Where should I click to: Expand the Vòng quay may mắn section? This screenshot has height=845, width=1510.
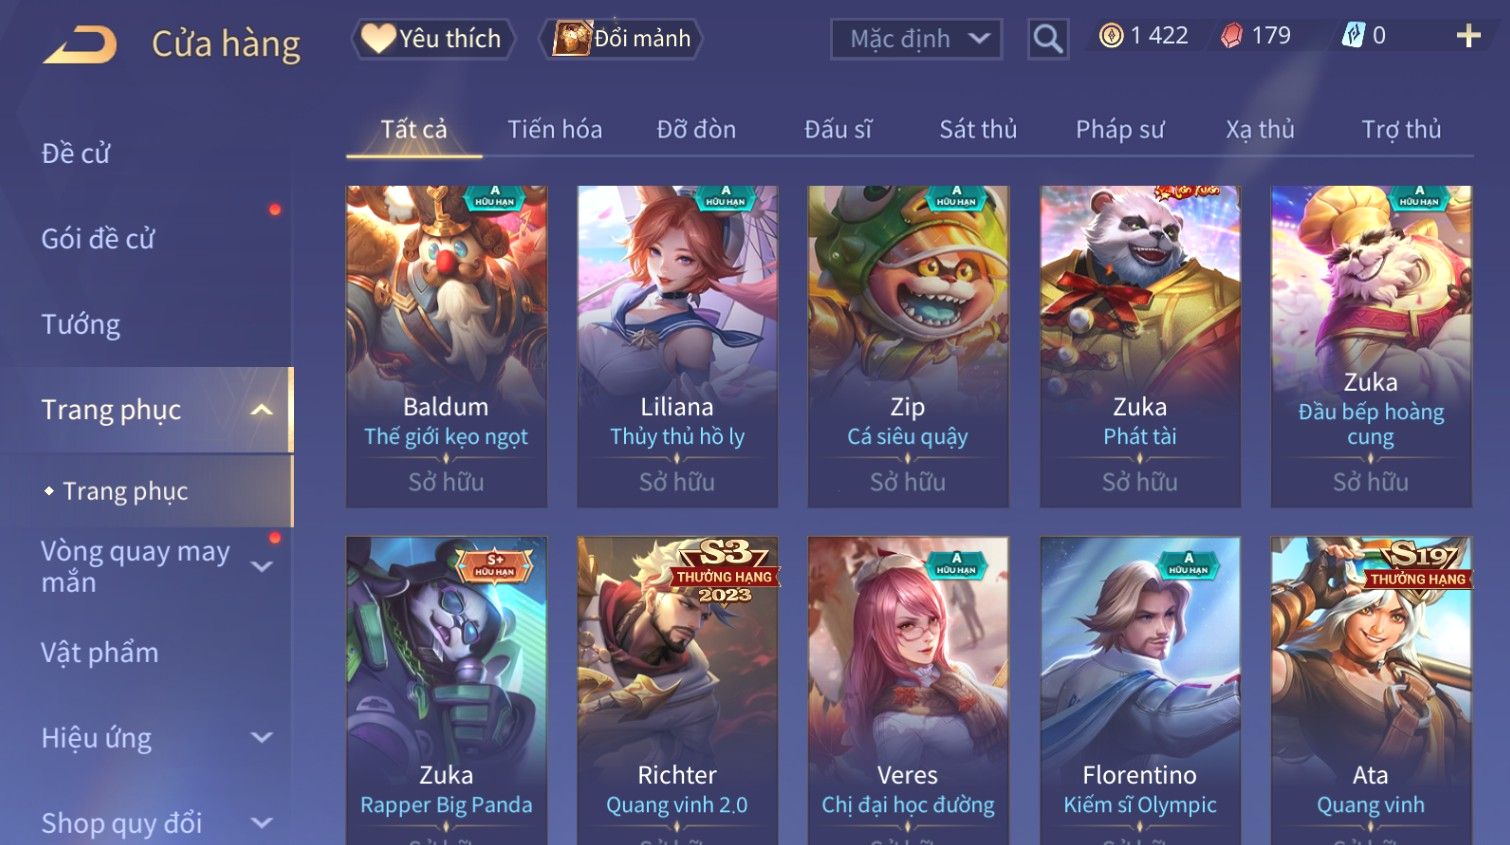coord(261,567)
